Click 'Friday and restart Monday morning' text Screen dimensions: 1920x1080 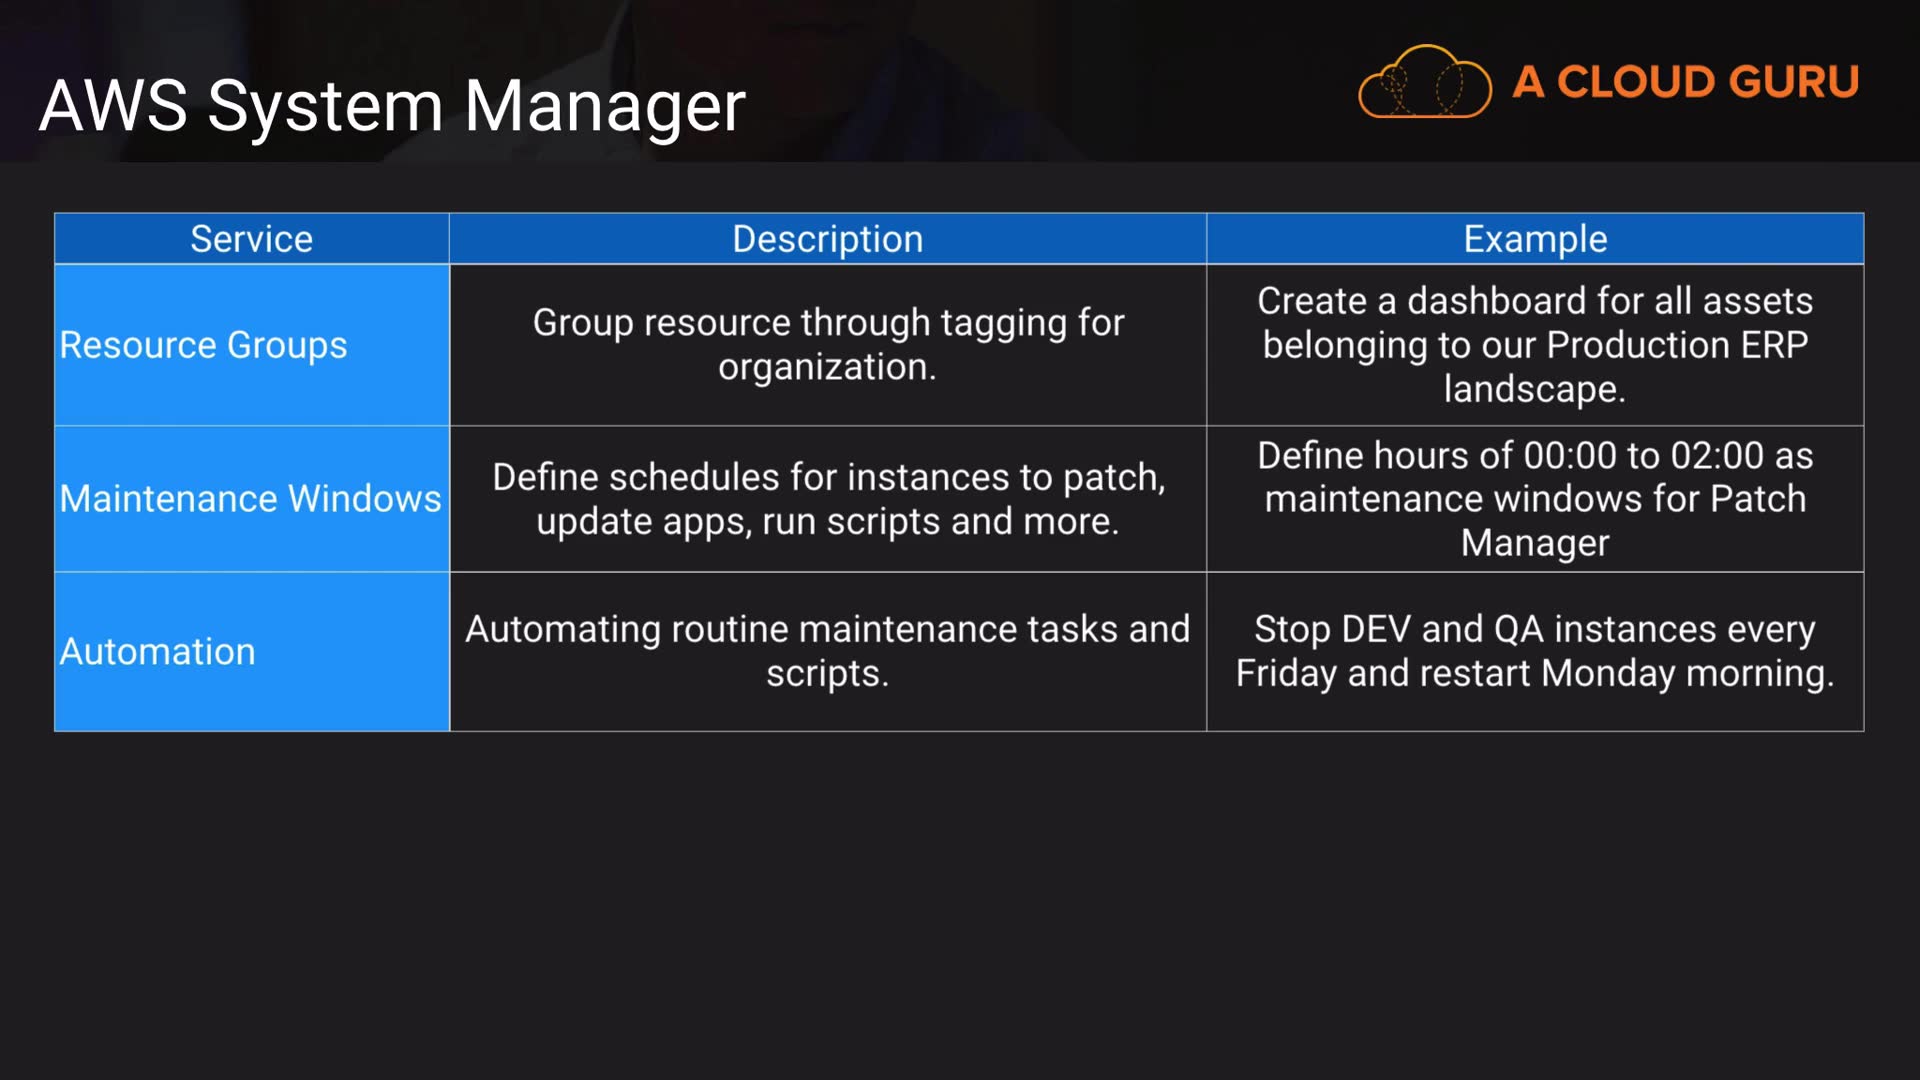click(1534, 674)
